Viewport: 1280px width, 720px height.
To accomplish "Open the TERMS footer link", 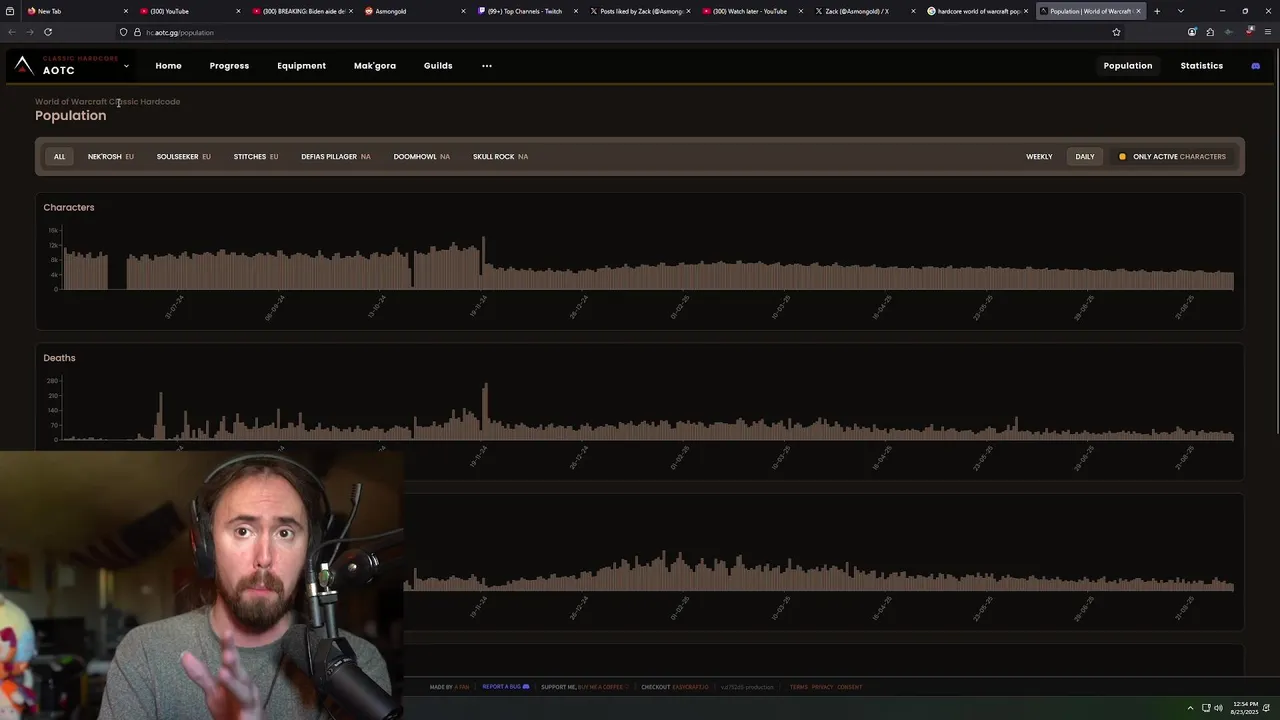I will [798, 687].
